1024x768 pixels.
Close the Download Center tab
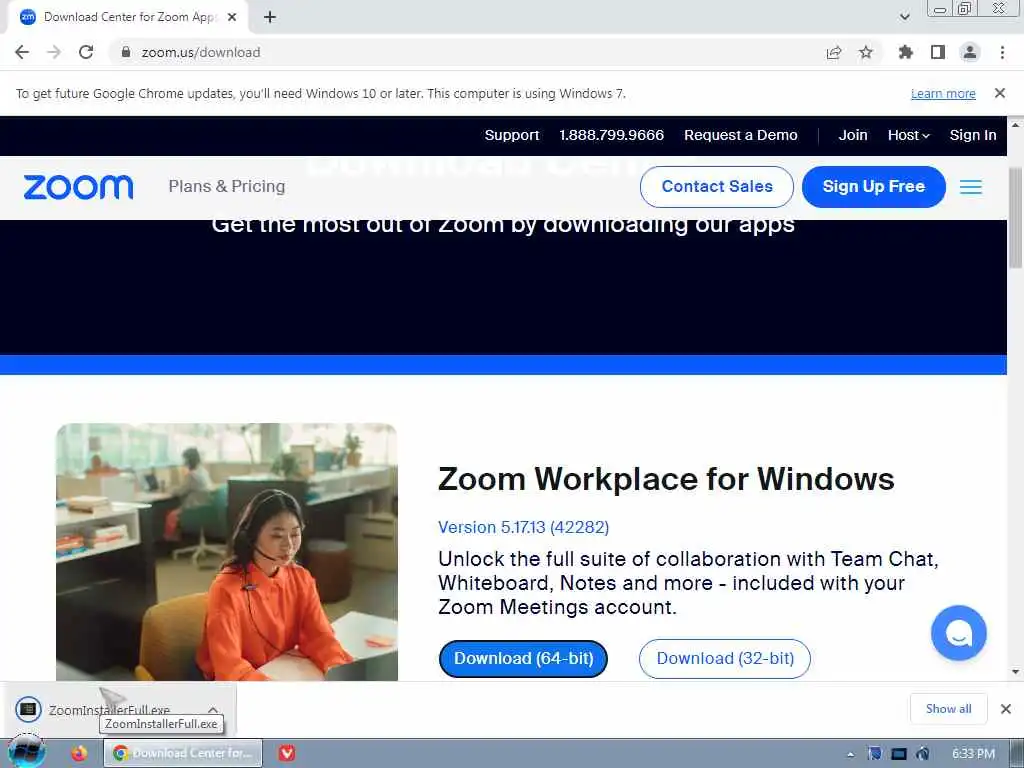pos(232,17)
